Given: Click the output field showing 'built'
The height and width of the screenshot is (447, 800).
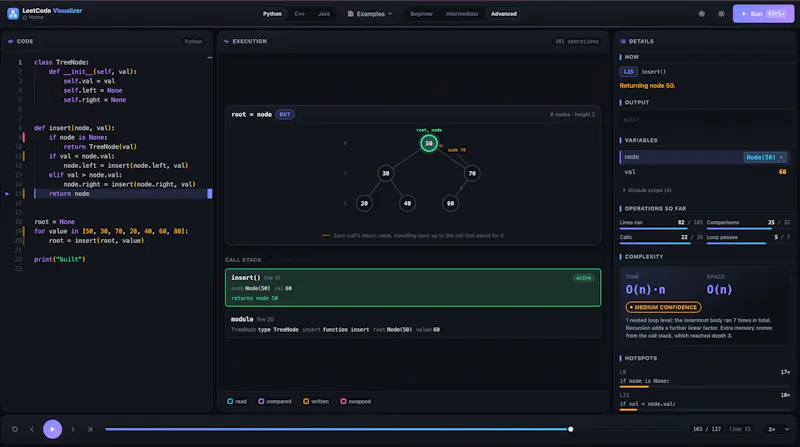Looking at the screenshot, I should click(x=705, y=120).
